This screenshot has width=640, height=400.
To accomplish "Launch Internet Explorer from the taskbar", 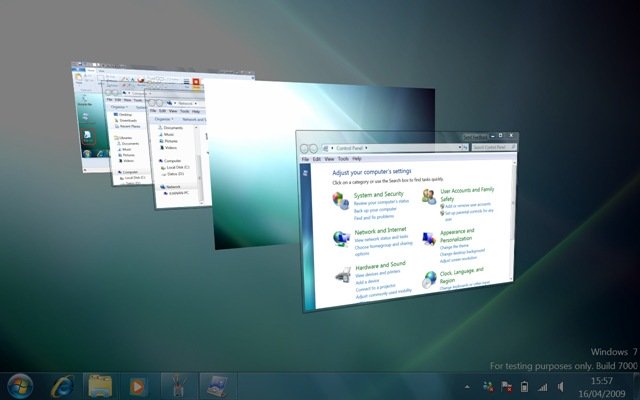I will tap(62, 386).
